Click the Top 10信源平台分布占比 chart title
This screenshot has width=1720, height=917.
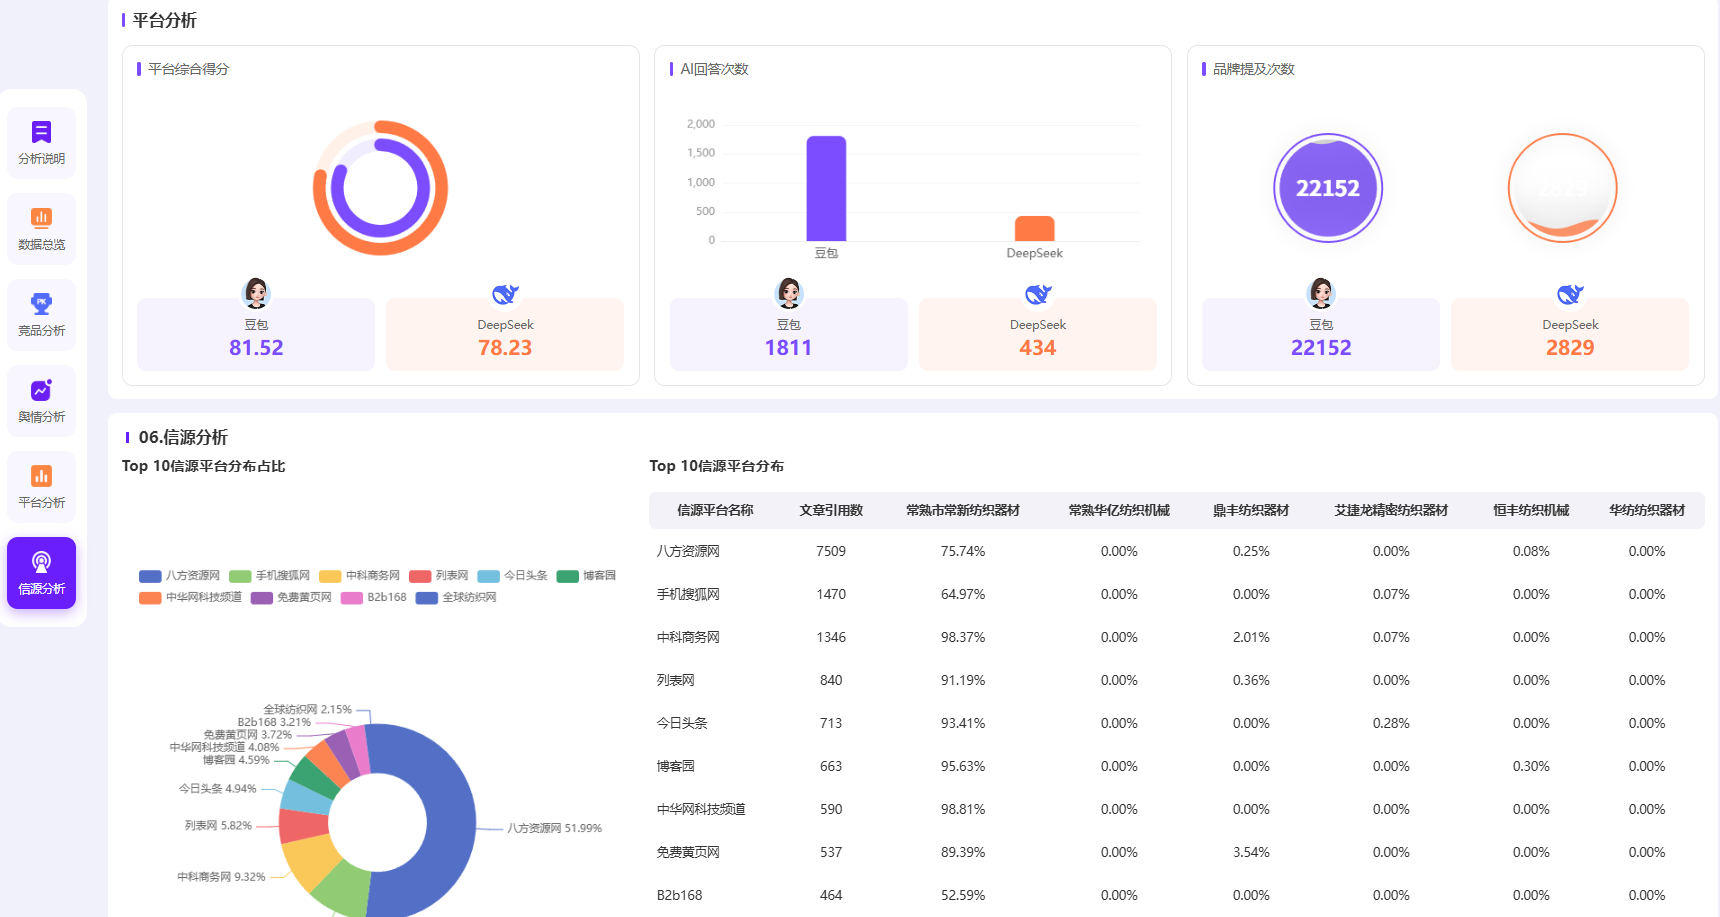pyautogui.click(x=204, y=467)
